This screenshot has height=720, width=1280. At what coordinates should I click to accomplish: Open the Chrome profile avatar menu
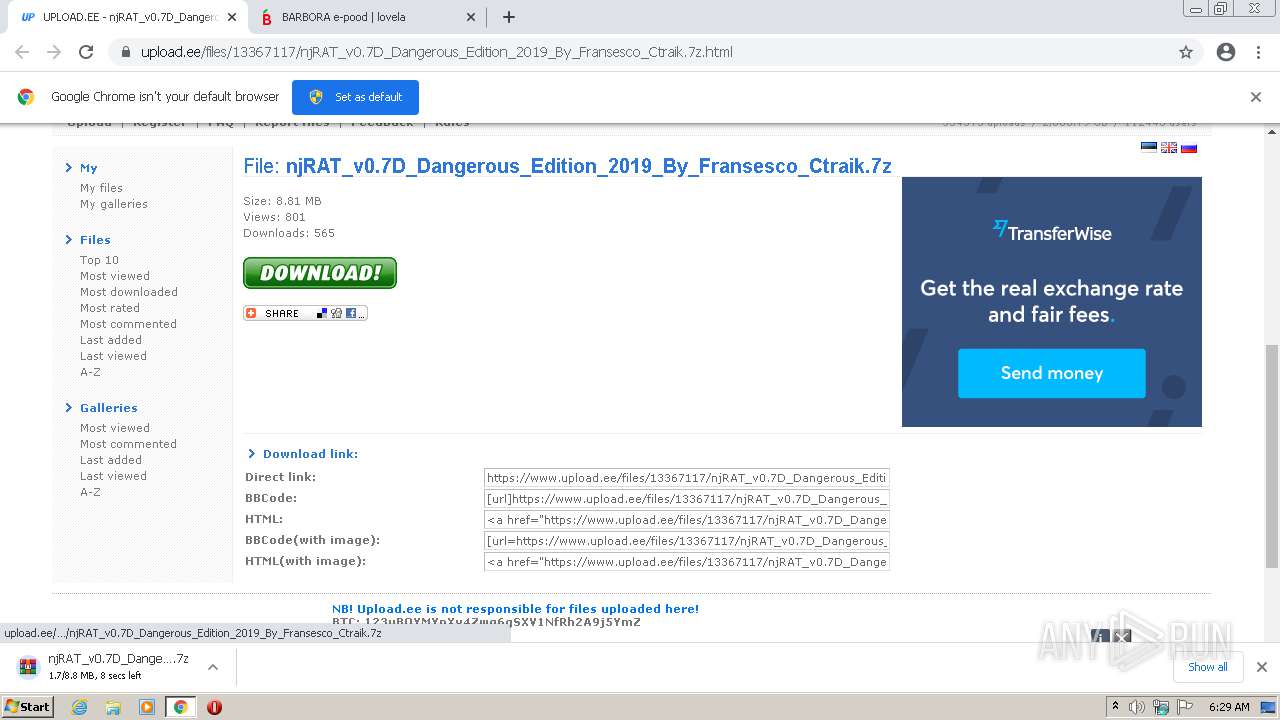coord(1226,52)
